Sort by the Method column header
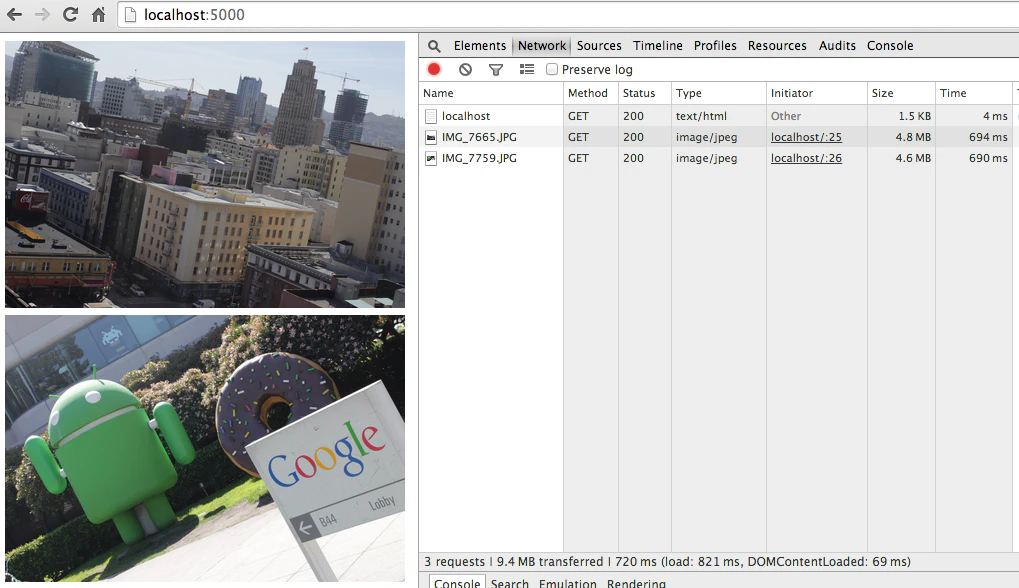 click(x=590, y=93)
